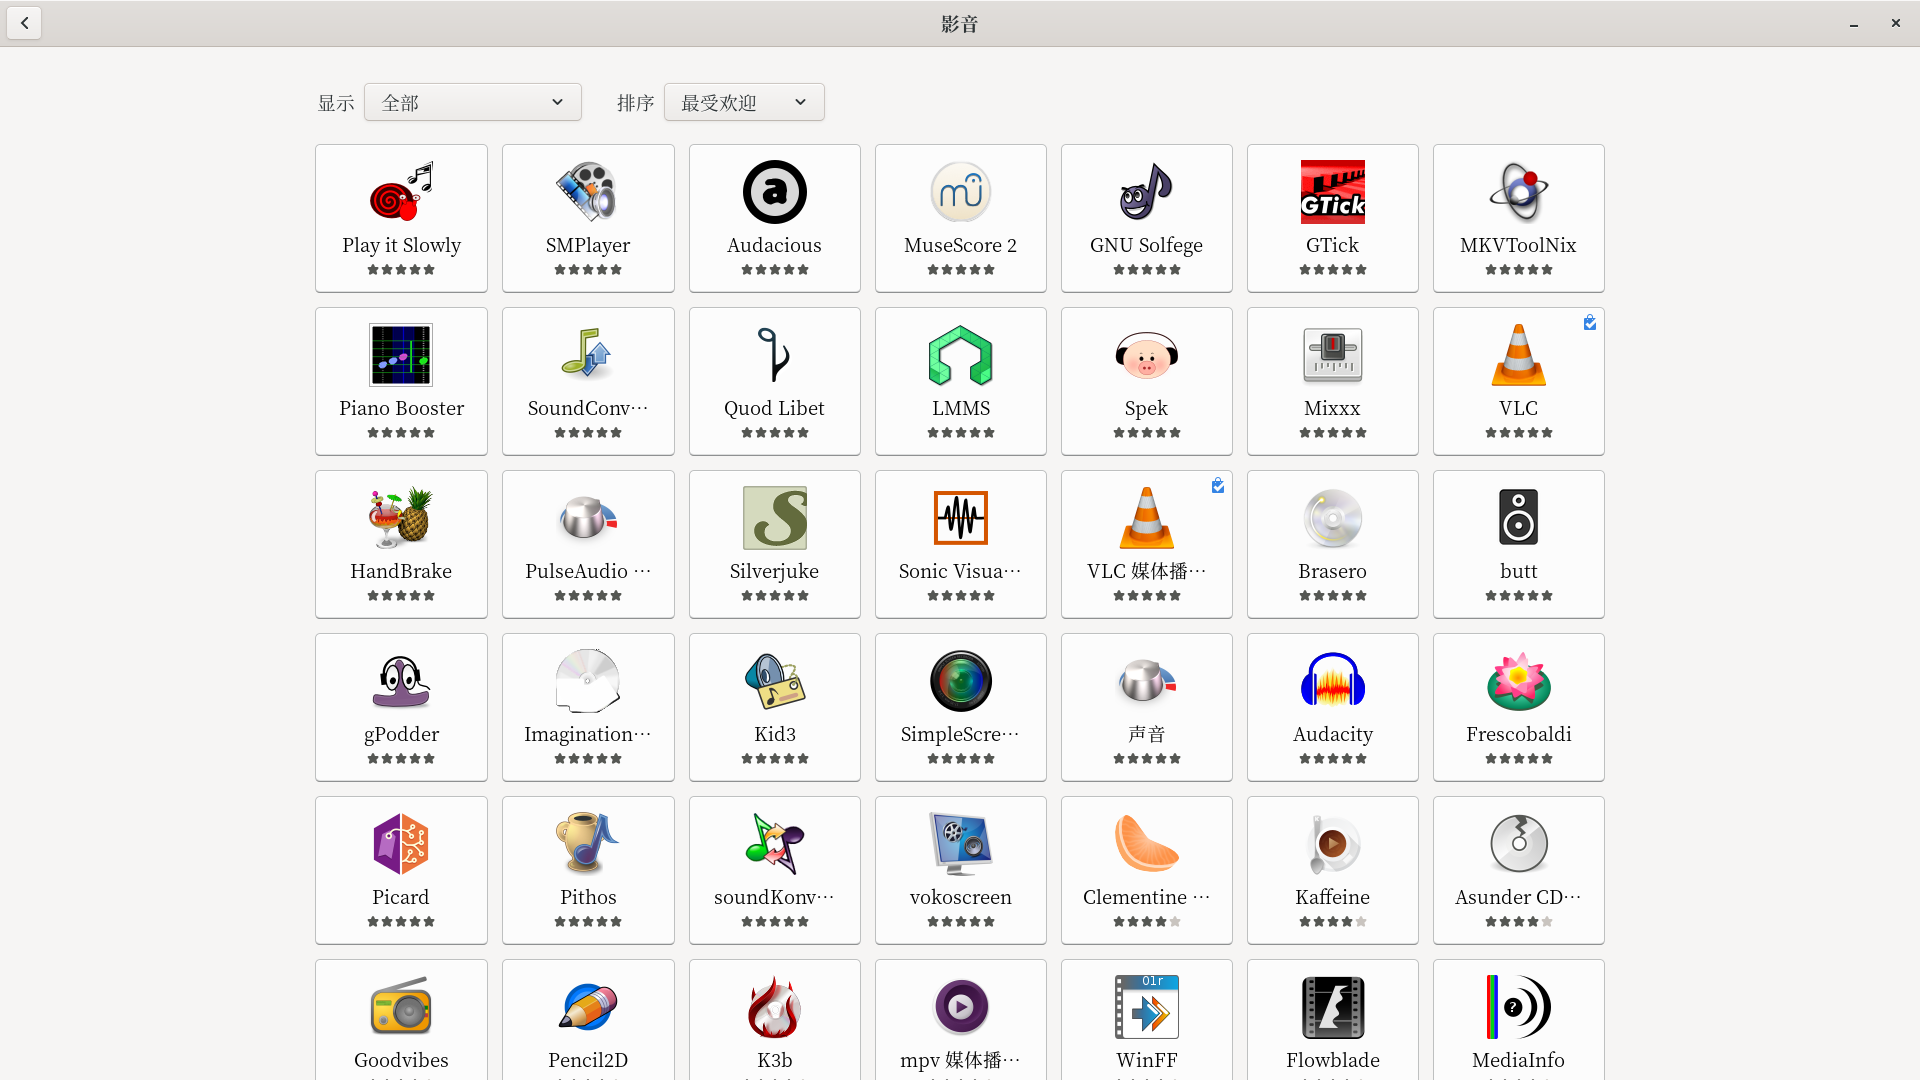The width and height of the screenshot is (1920, 1080).
Task: Go back using the header arrow button
Action: [24, 23]
